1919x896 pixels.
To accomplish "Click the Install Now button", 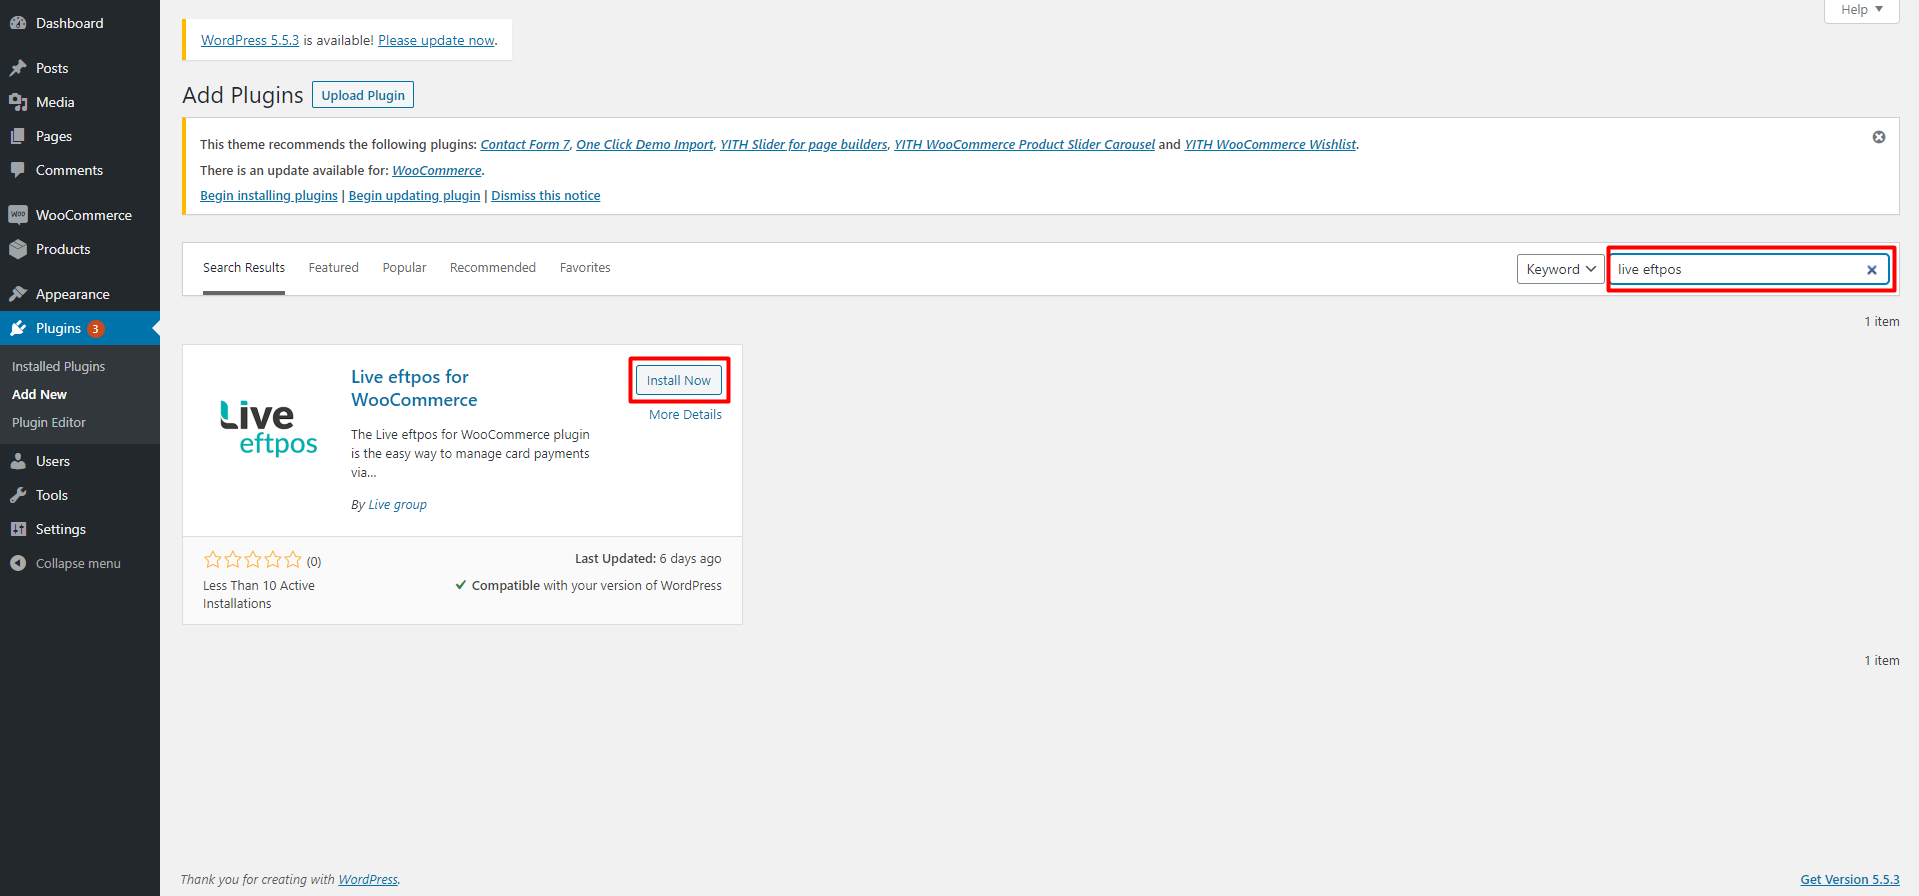I will [679, 380].
